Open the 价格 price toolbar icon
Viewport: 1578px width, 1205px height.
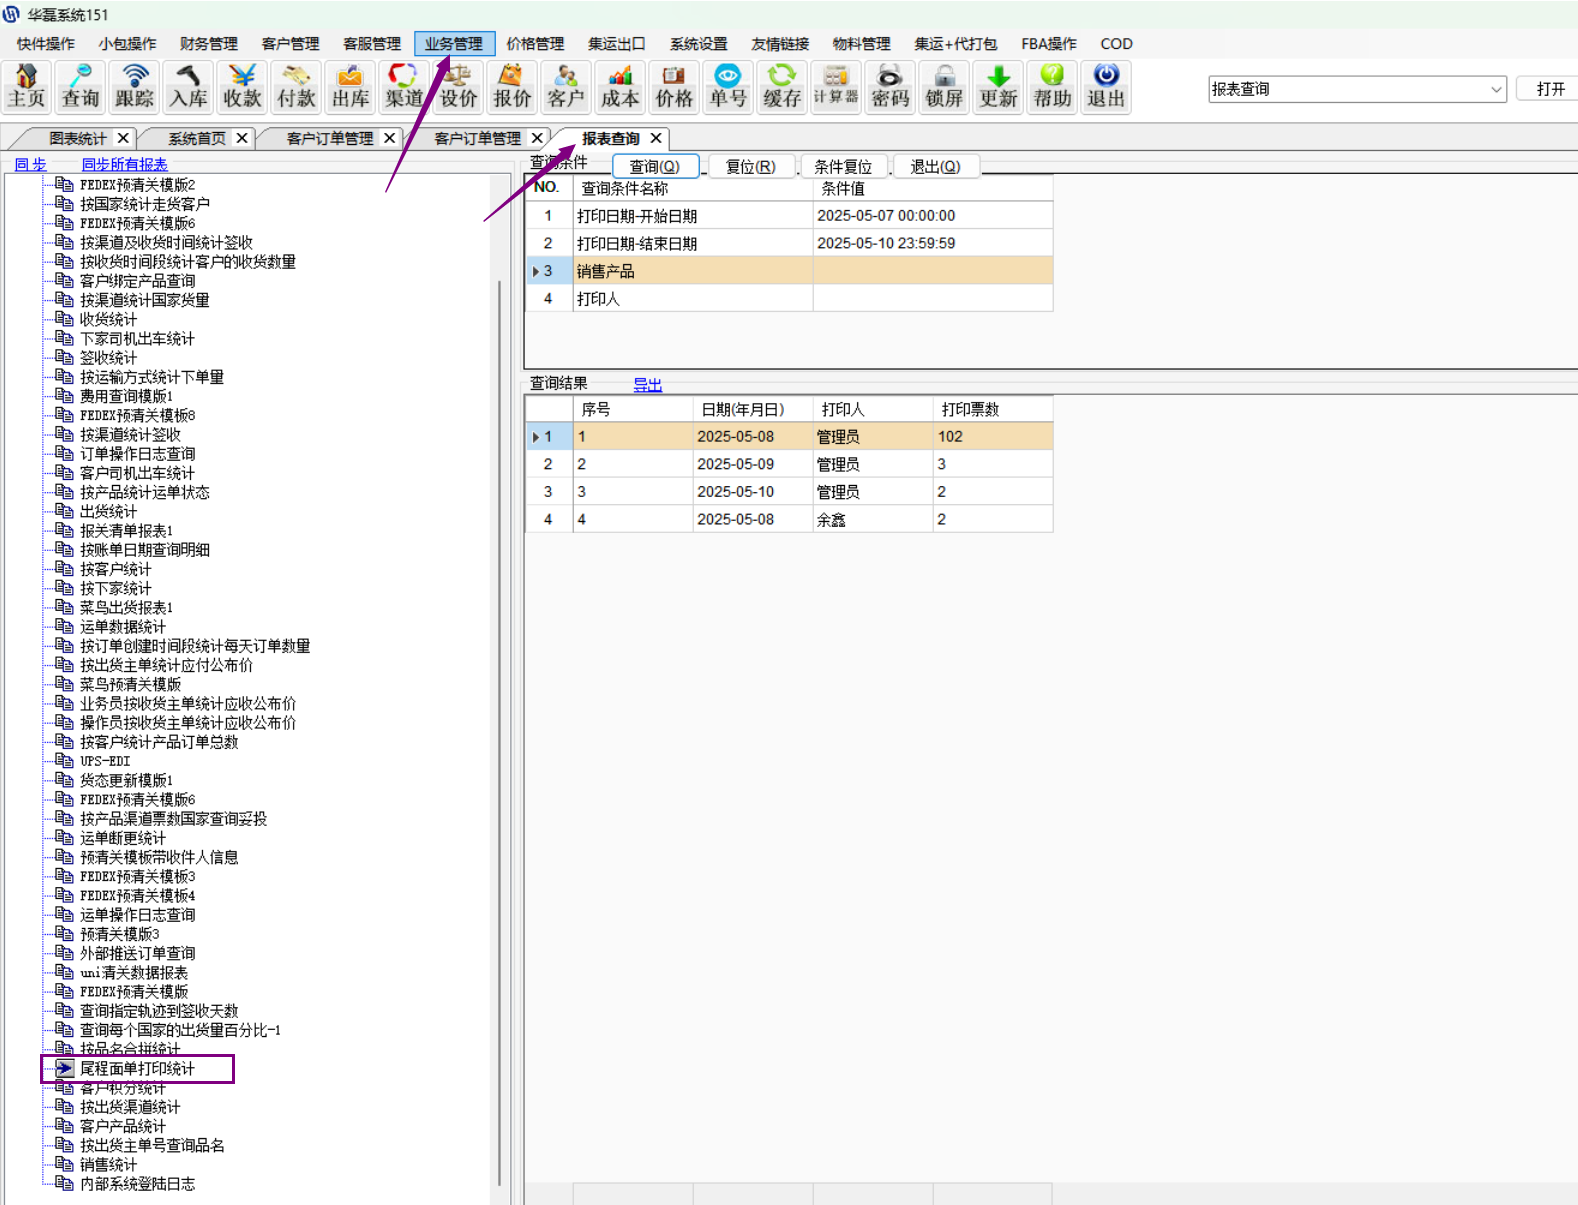(674, 87)
